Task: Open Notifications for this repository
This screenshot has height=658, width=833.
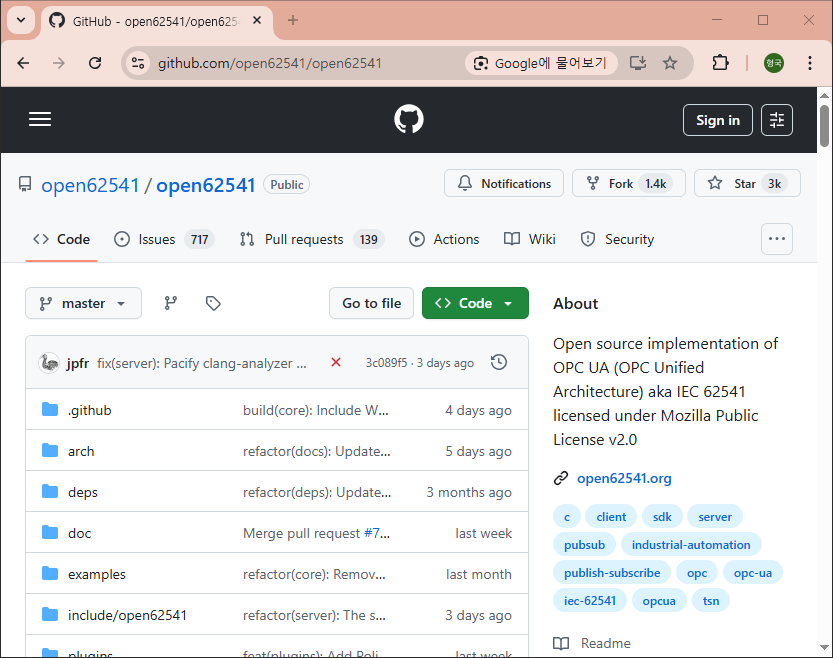Action: (x=504, y=183)
